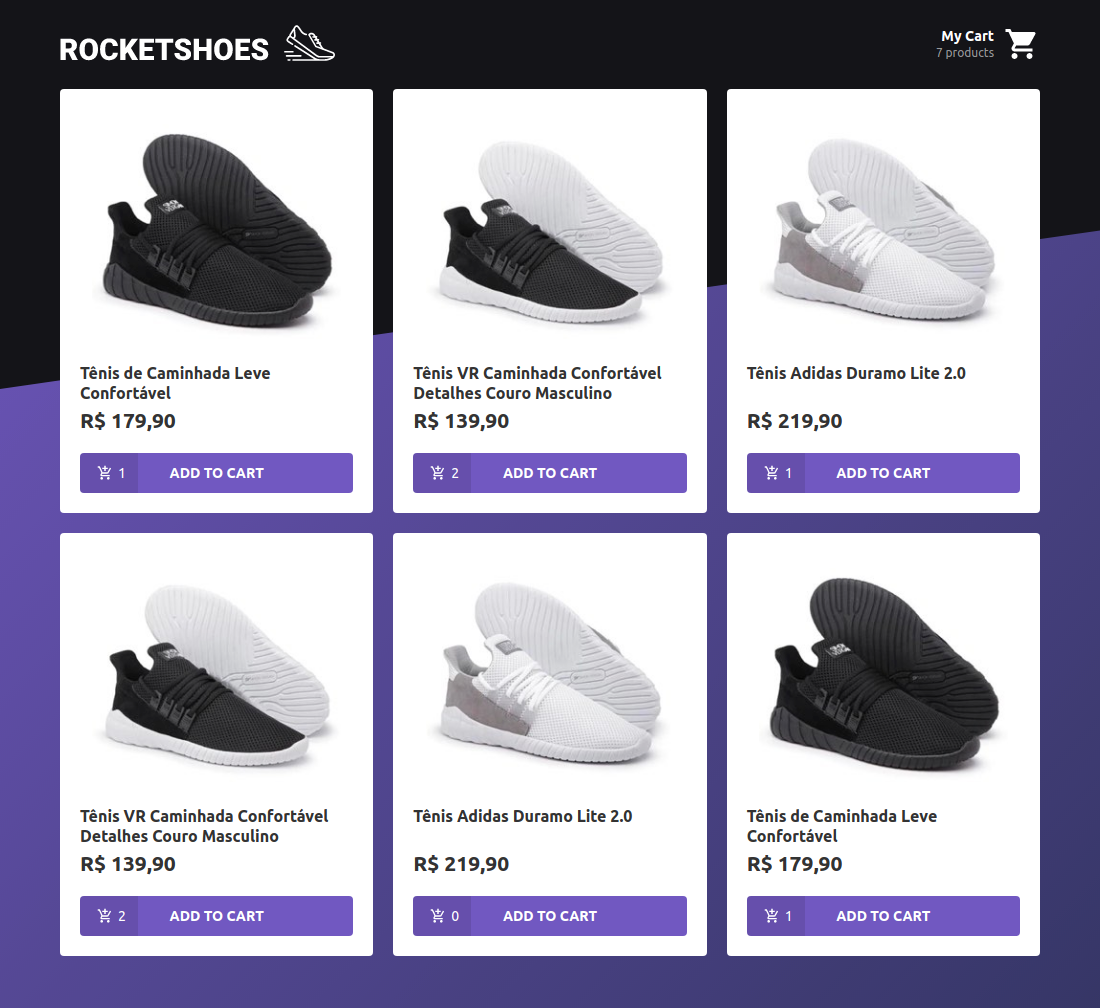Open My Cart link with 7 products
The image size is (1100, 1008).
coord(986,44)
